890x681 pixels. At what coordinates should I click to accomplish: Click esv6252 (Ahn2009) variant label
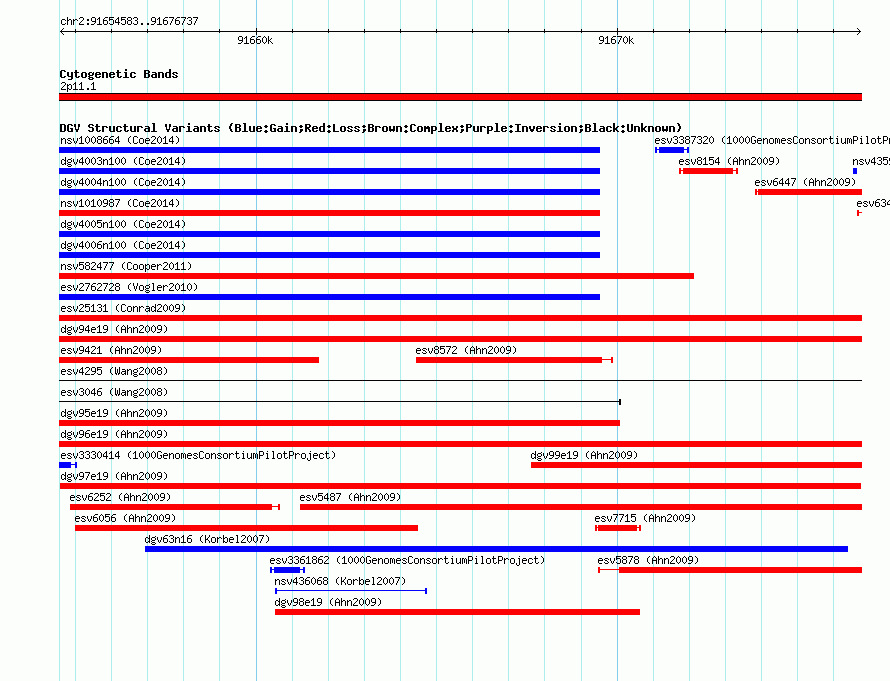coord(120,497)
